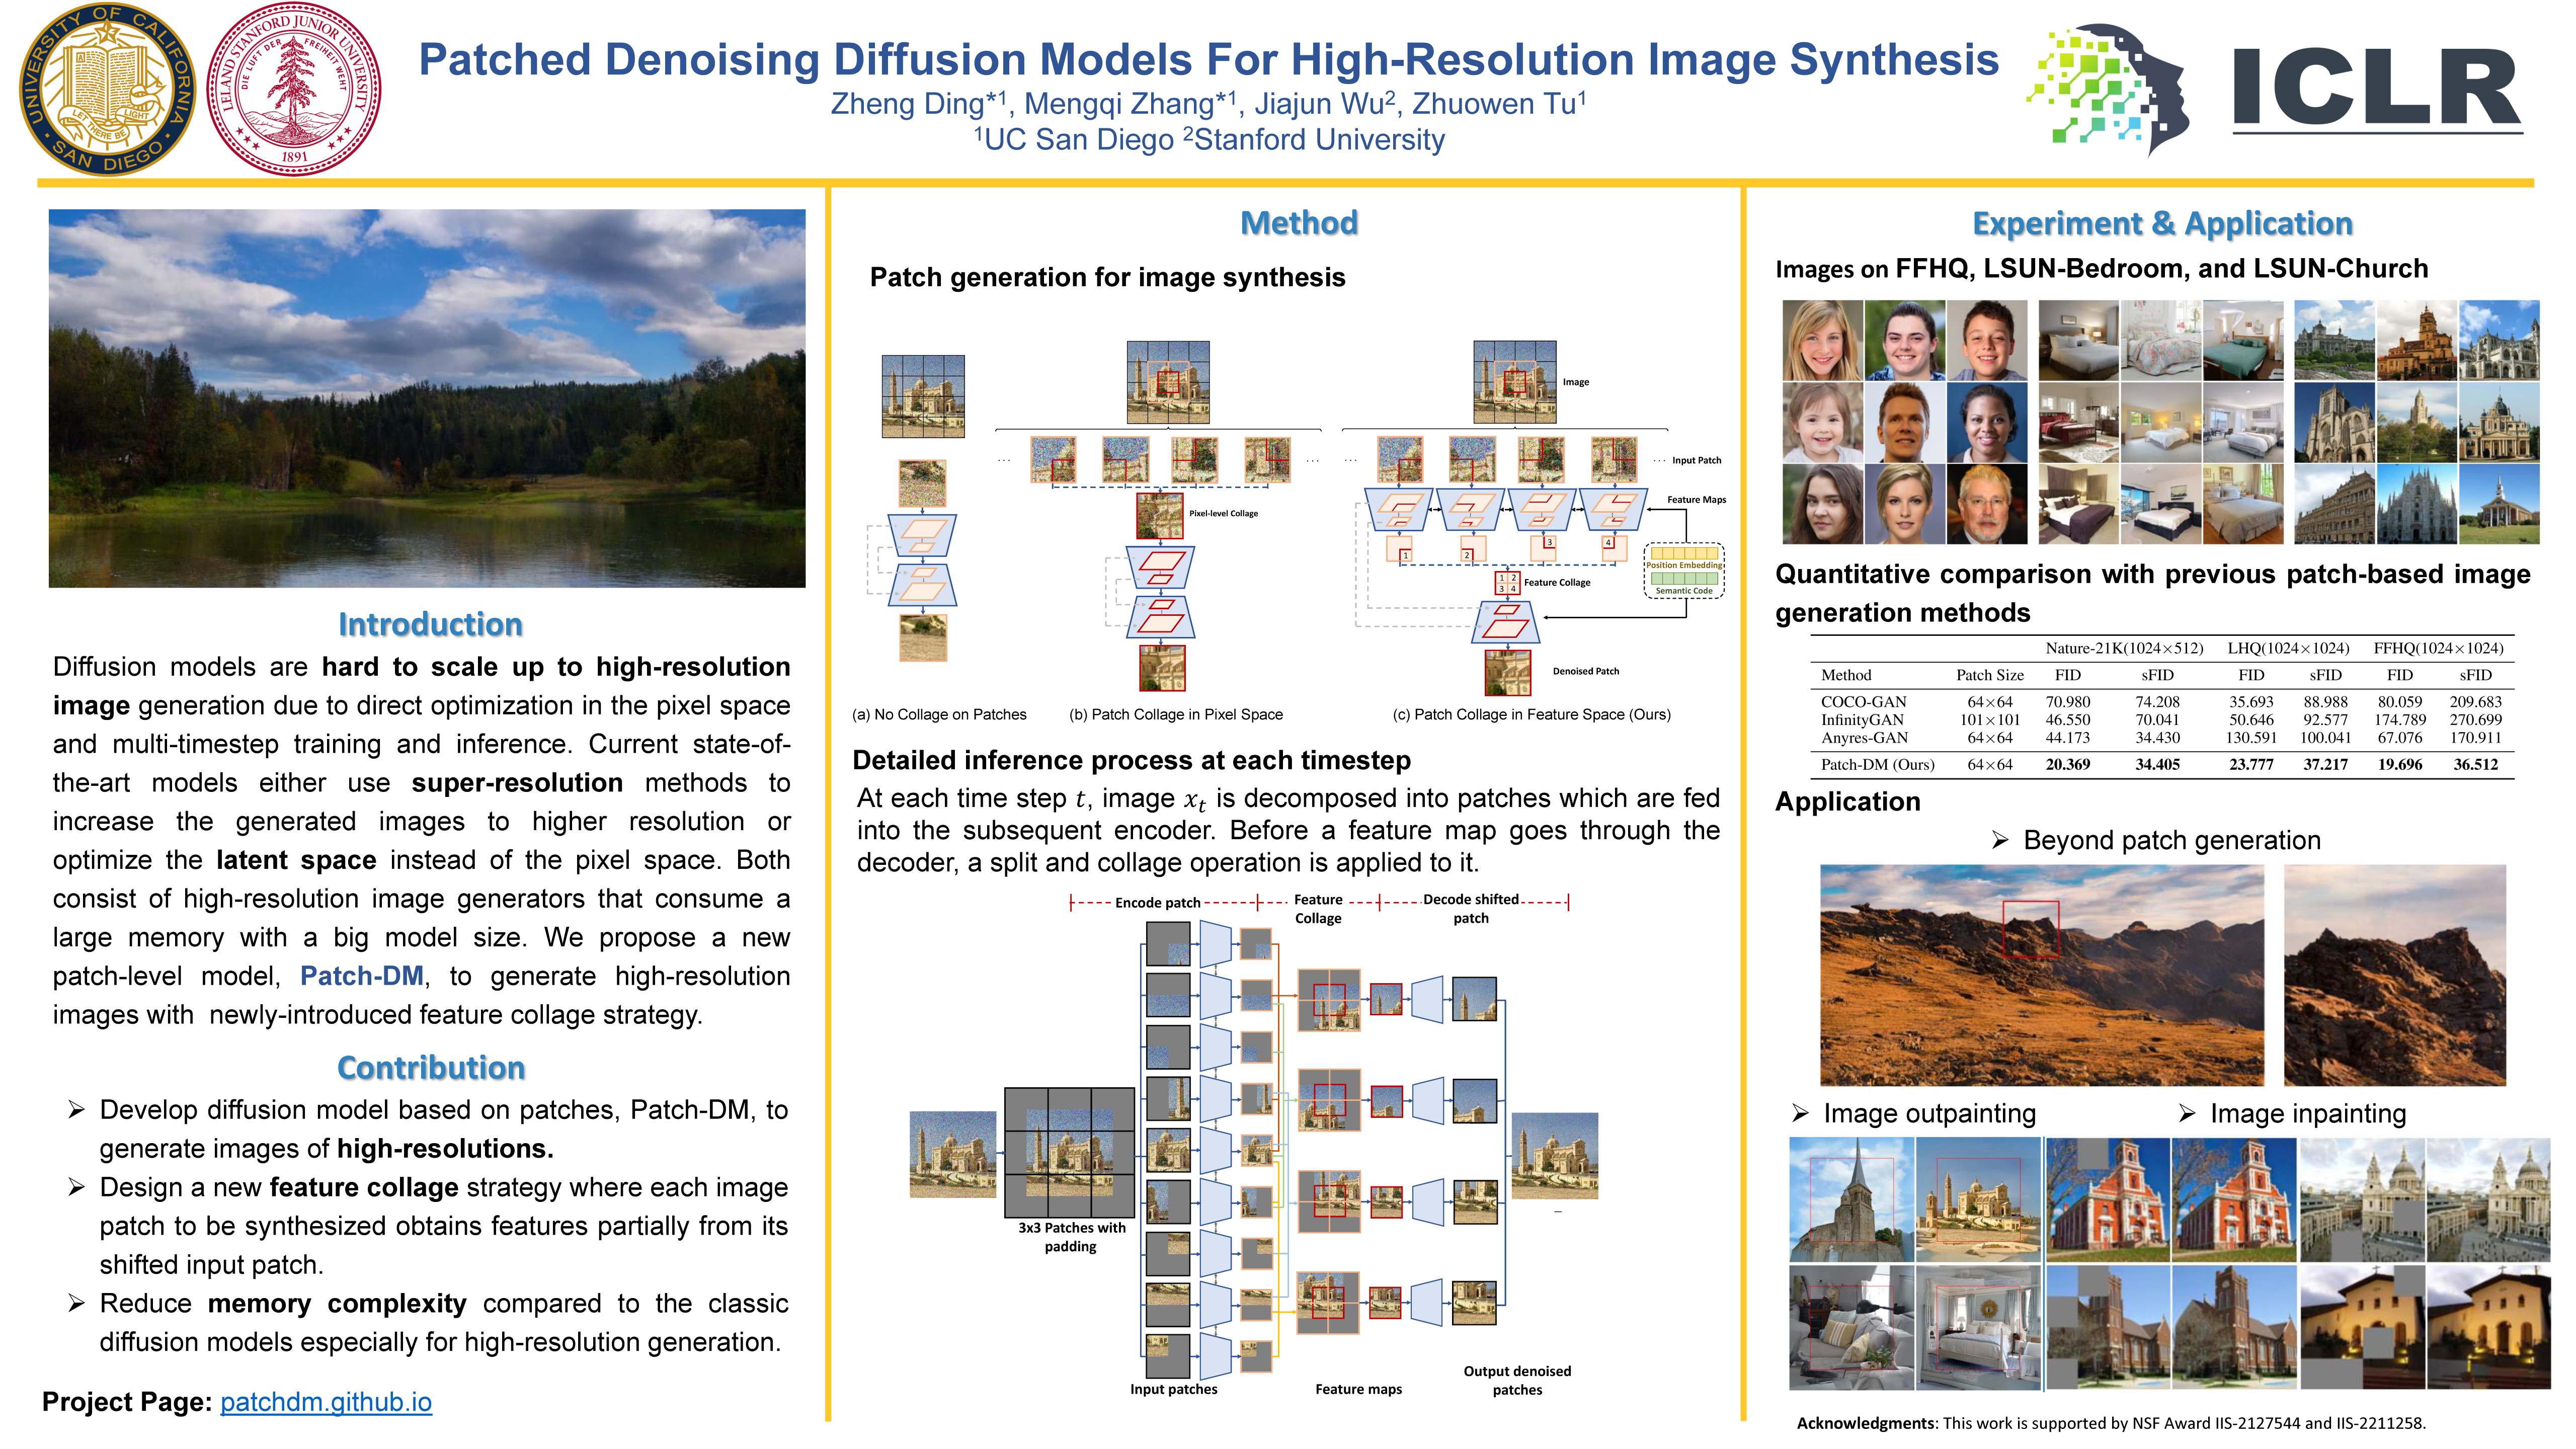Select the Introduction section heading
This screenshot has height=1449, width=2576.
[430, 624]
